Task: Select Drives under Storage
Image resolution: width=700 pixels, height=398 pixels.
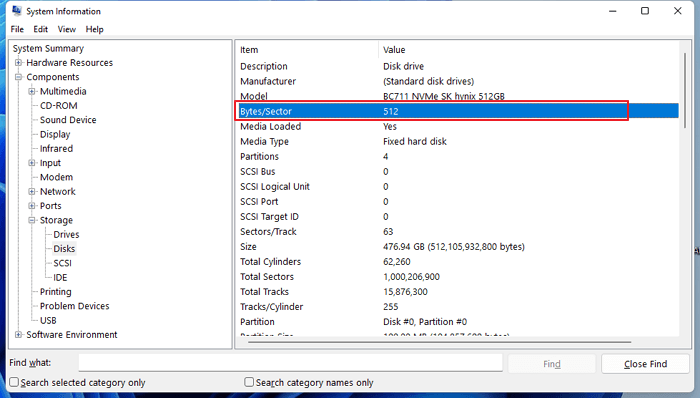Action: tap(66, 235)
